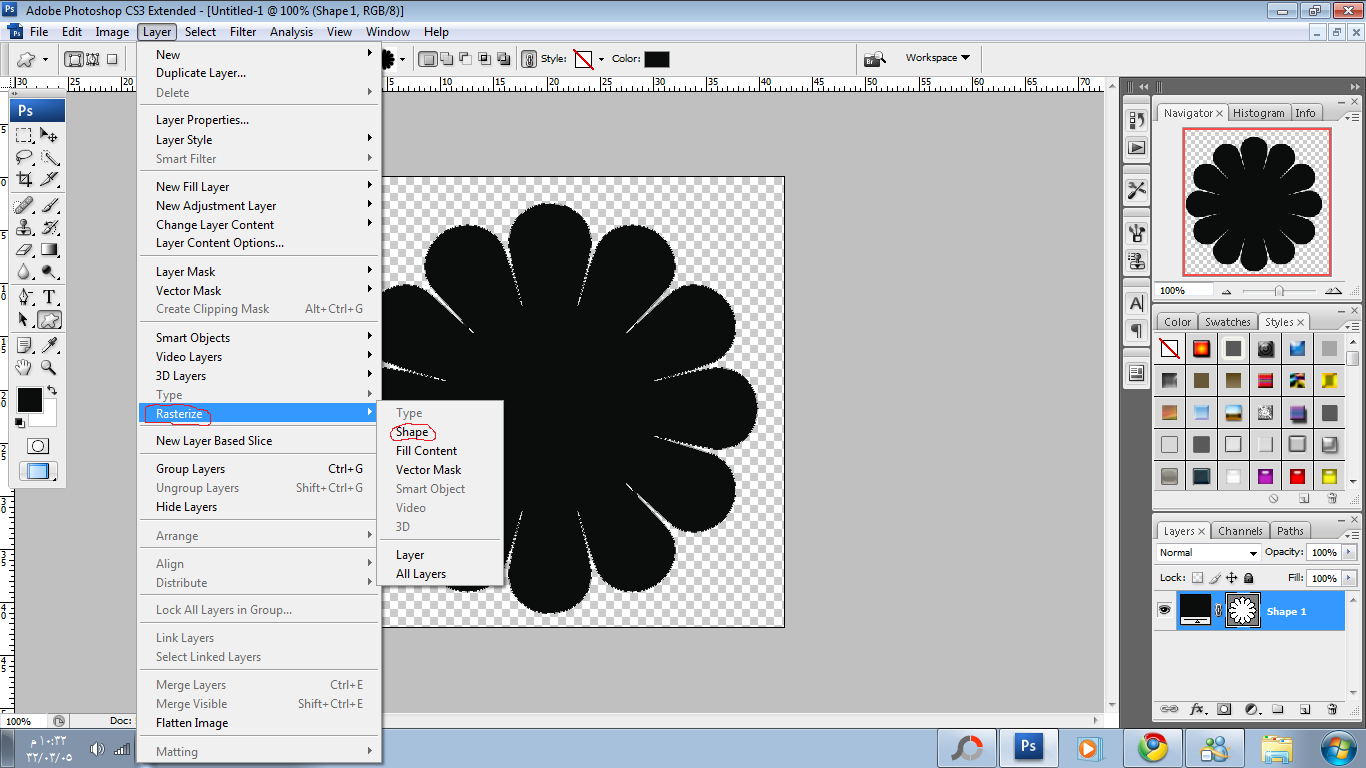
Task: Switch to the Channels tab
Action: 1240,531
